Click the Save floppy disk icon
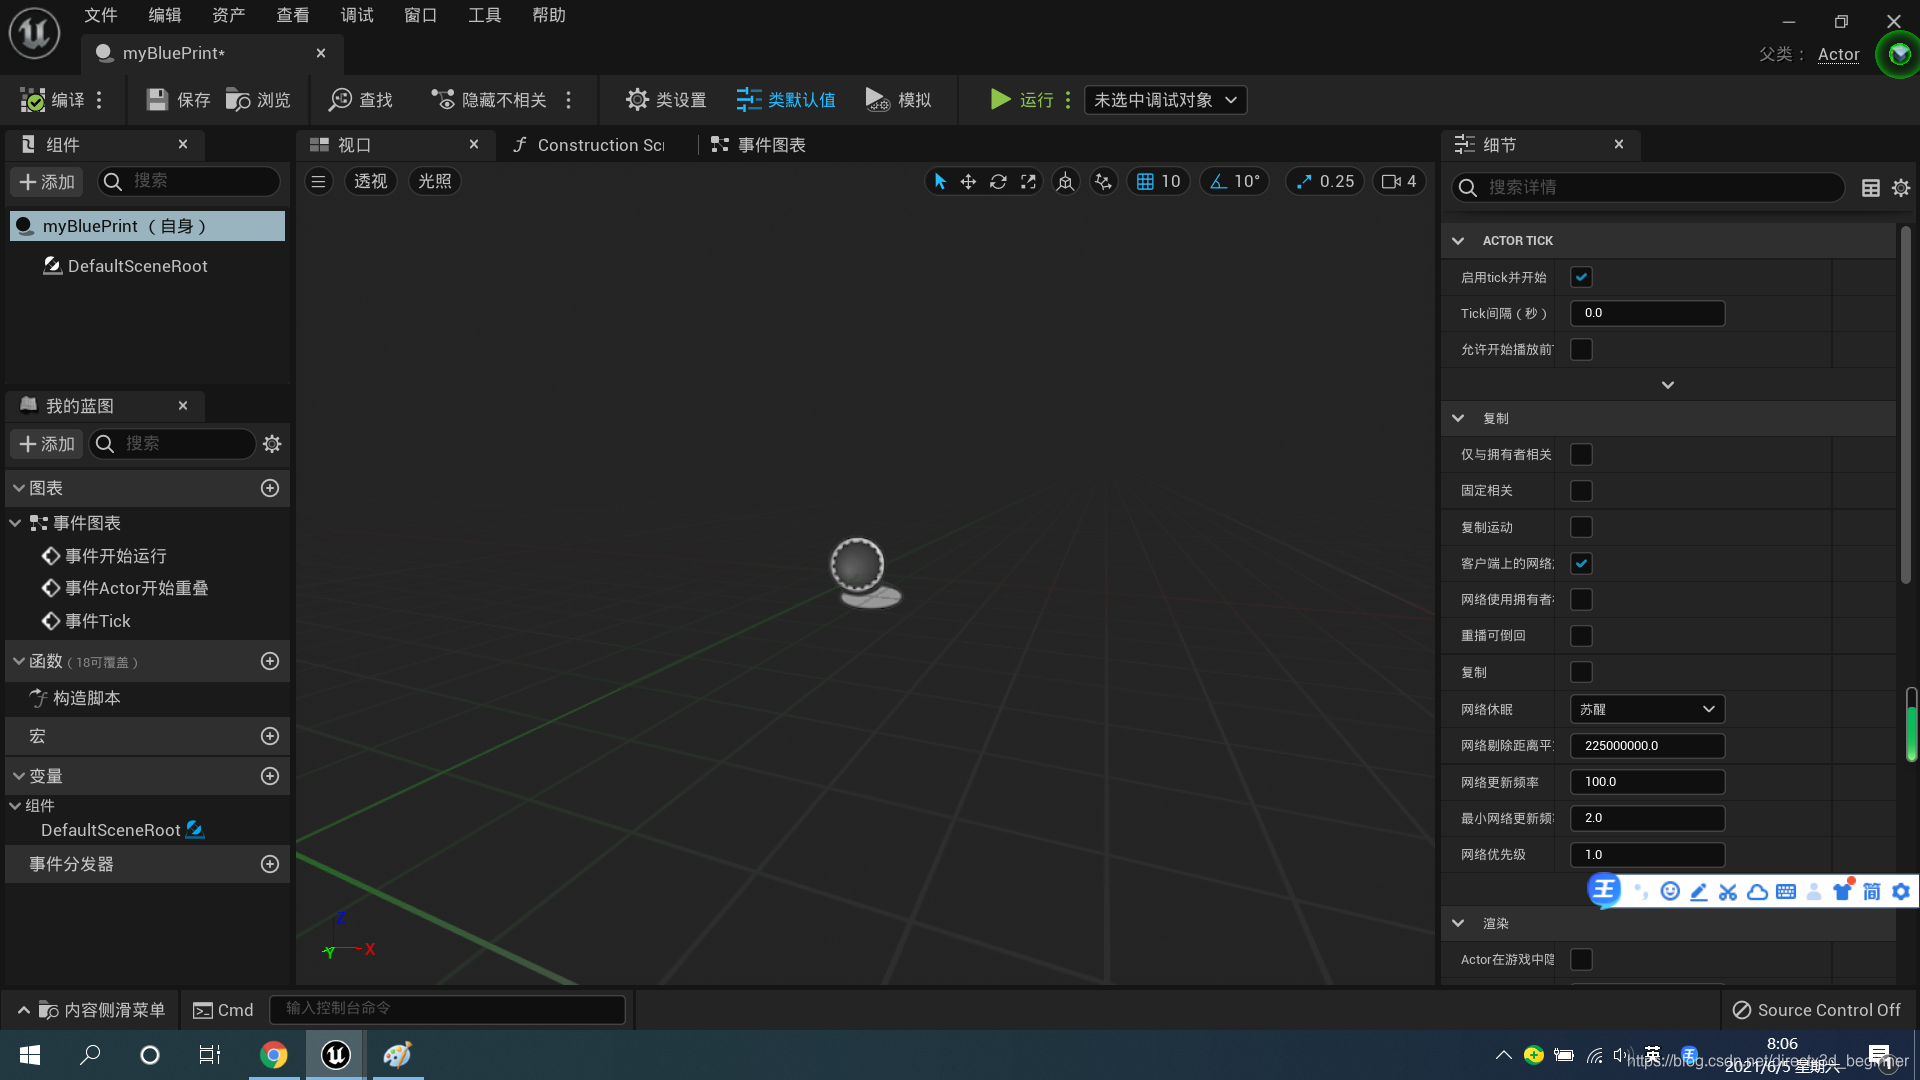 click(157, 100)
